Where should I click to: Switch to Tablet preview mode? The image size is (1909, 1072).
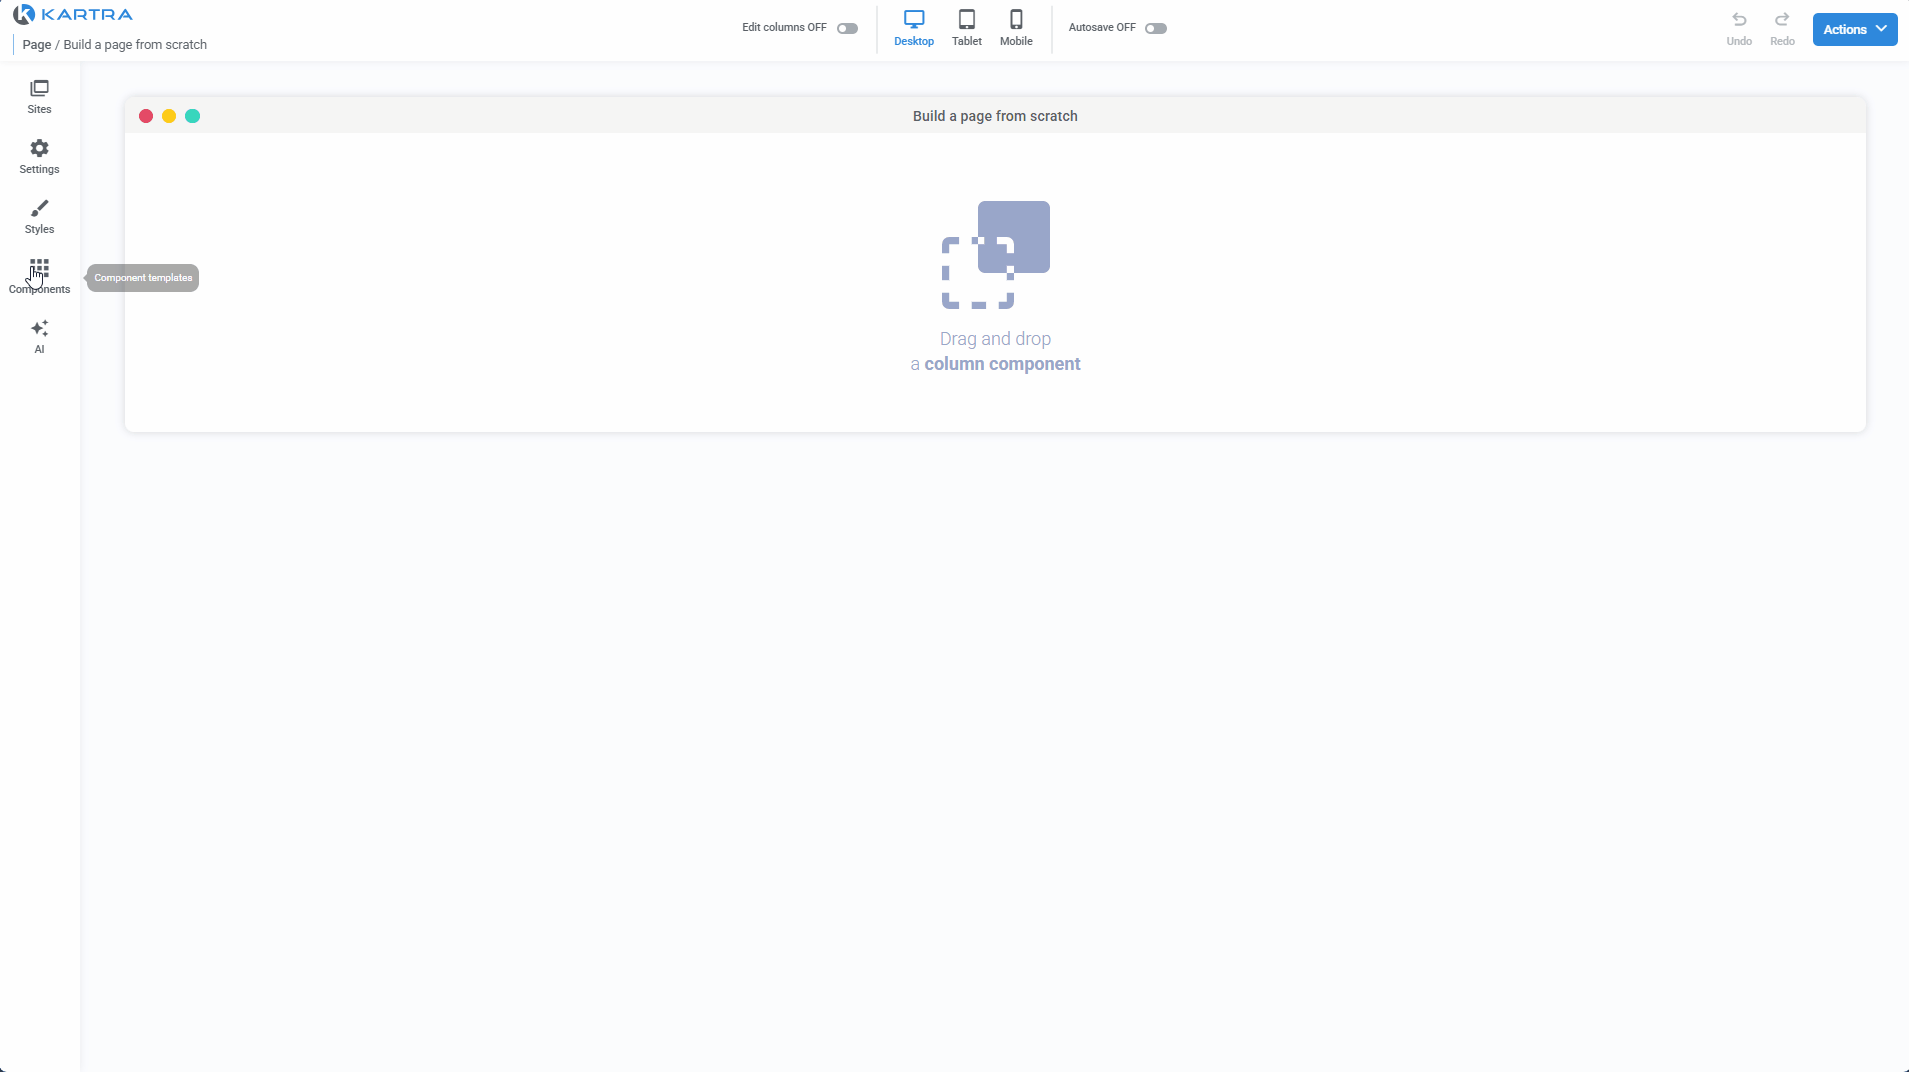pyautogui.click(x=966, y=27)
